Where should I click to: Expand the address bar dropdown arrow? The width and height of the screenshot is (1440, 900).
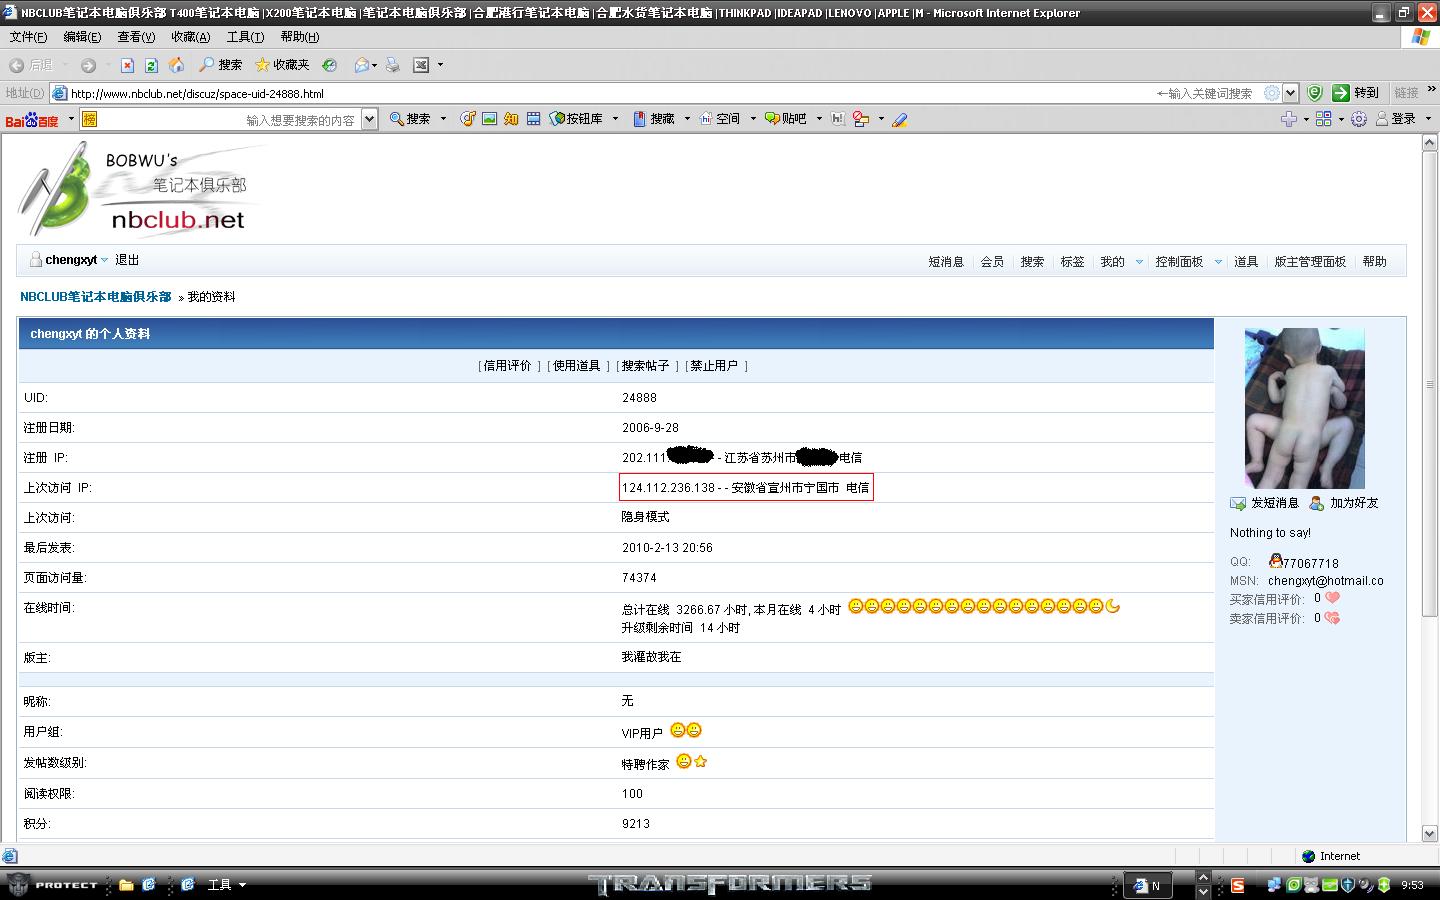click(x=1290, y=93)
